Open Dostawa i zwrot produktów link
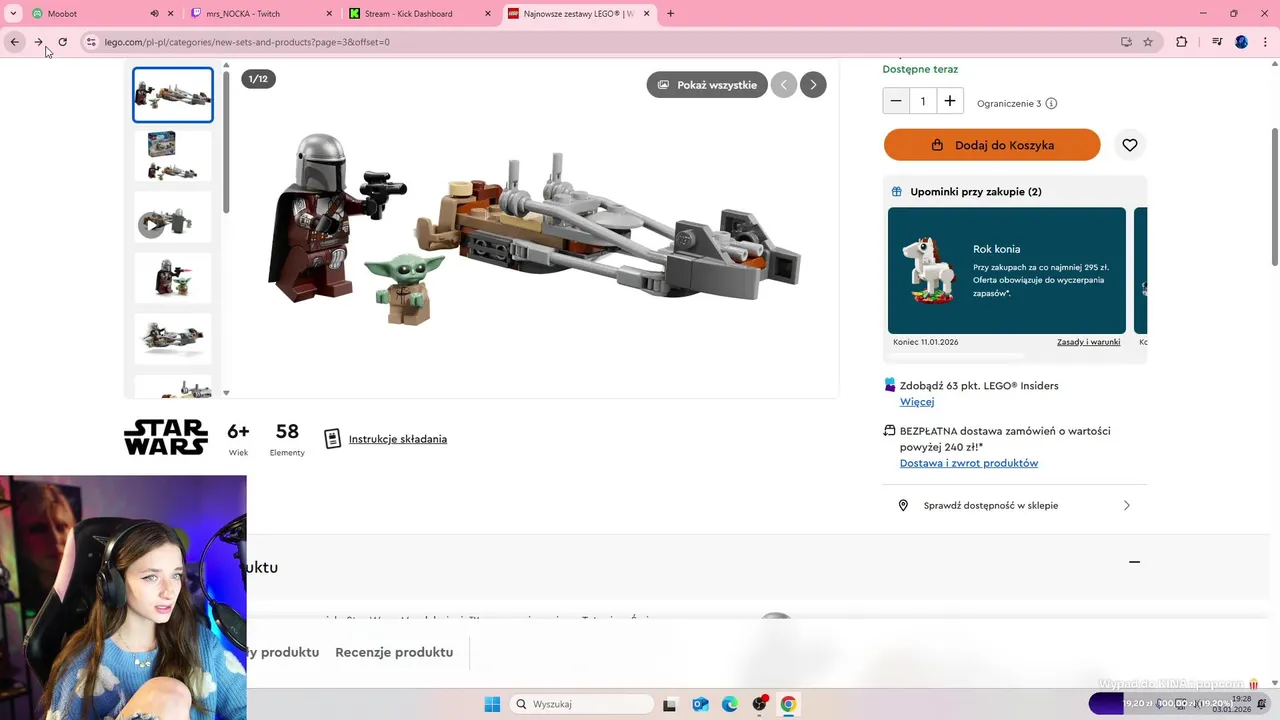This screenshot has height=720, width=1280. click(969, 463)
